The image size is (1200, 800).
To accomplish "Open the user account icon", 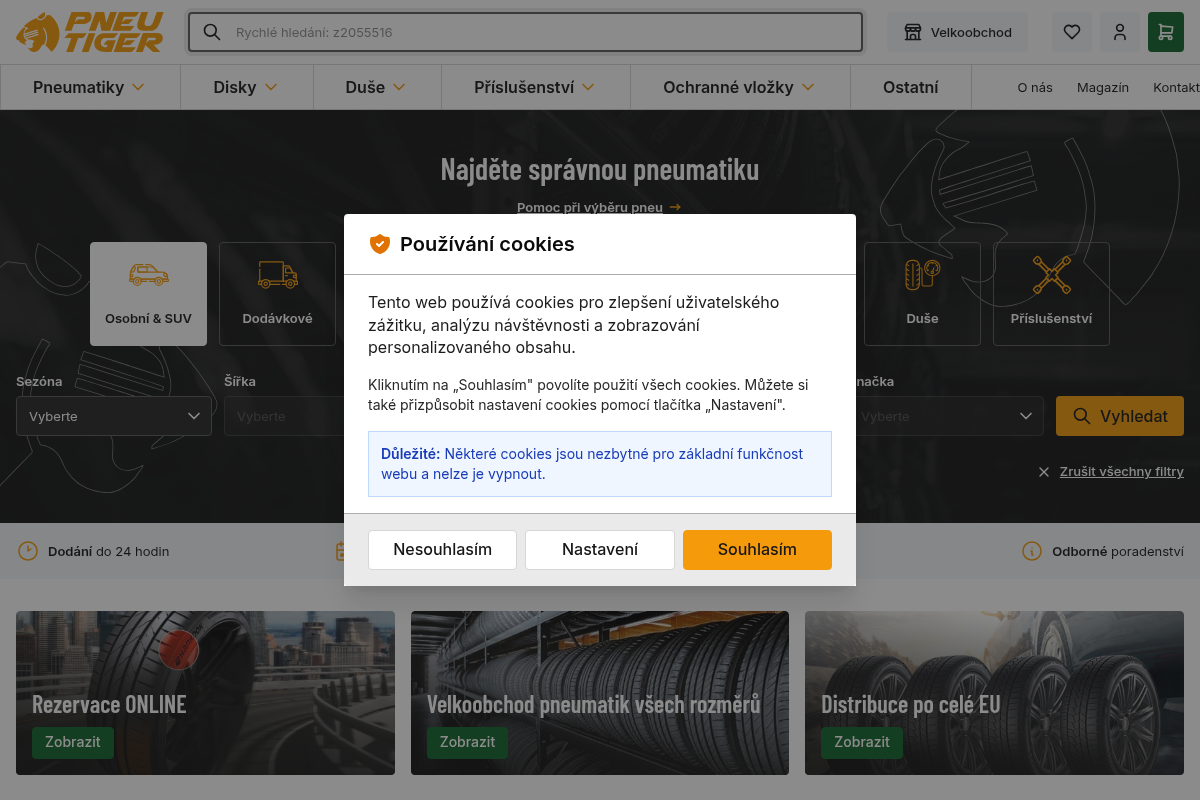I will pos(1120,32).
